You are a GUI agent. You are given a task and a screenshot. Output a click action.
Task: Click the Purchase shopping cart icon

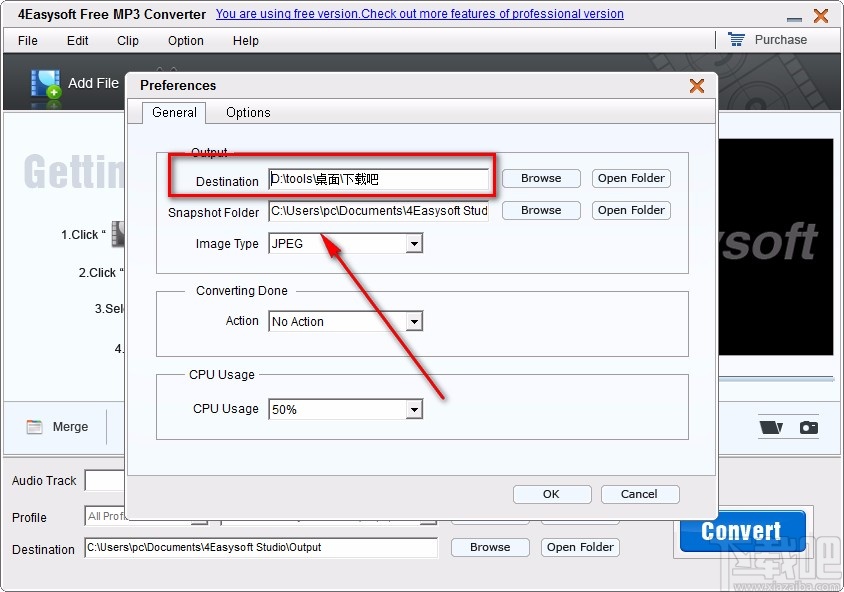tap(736, 39)
